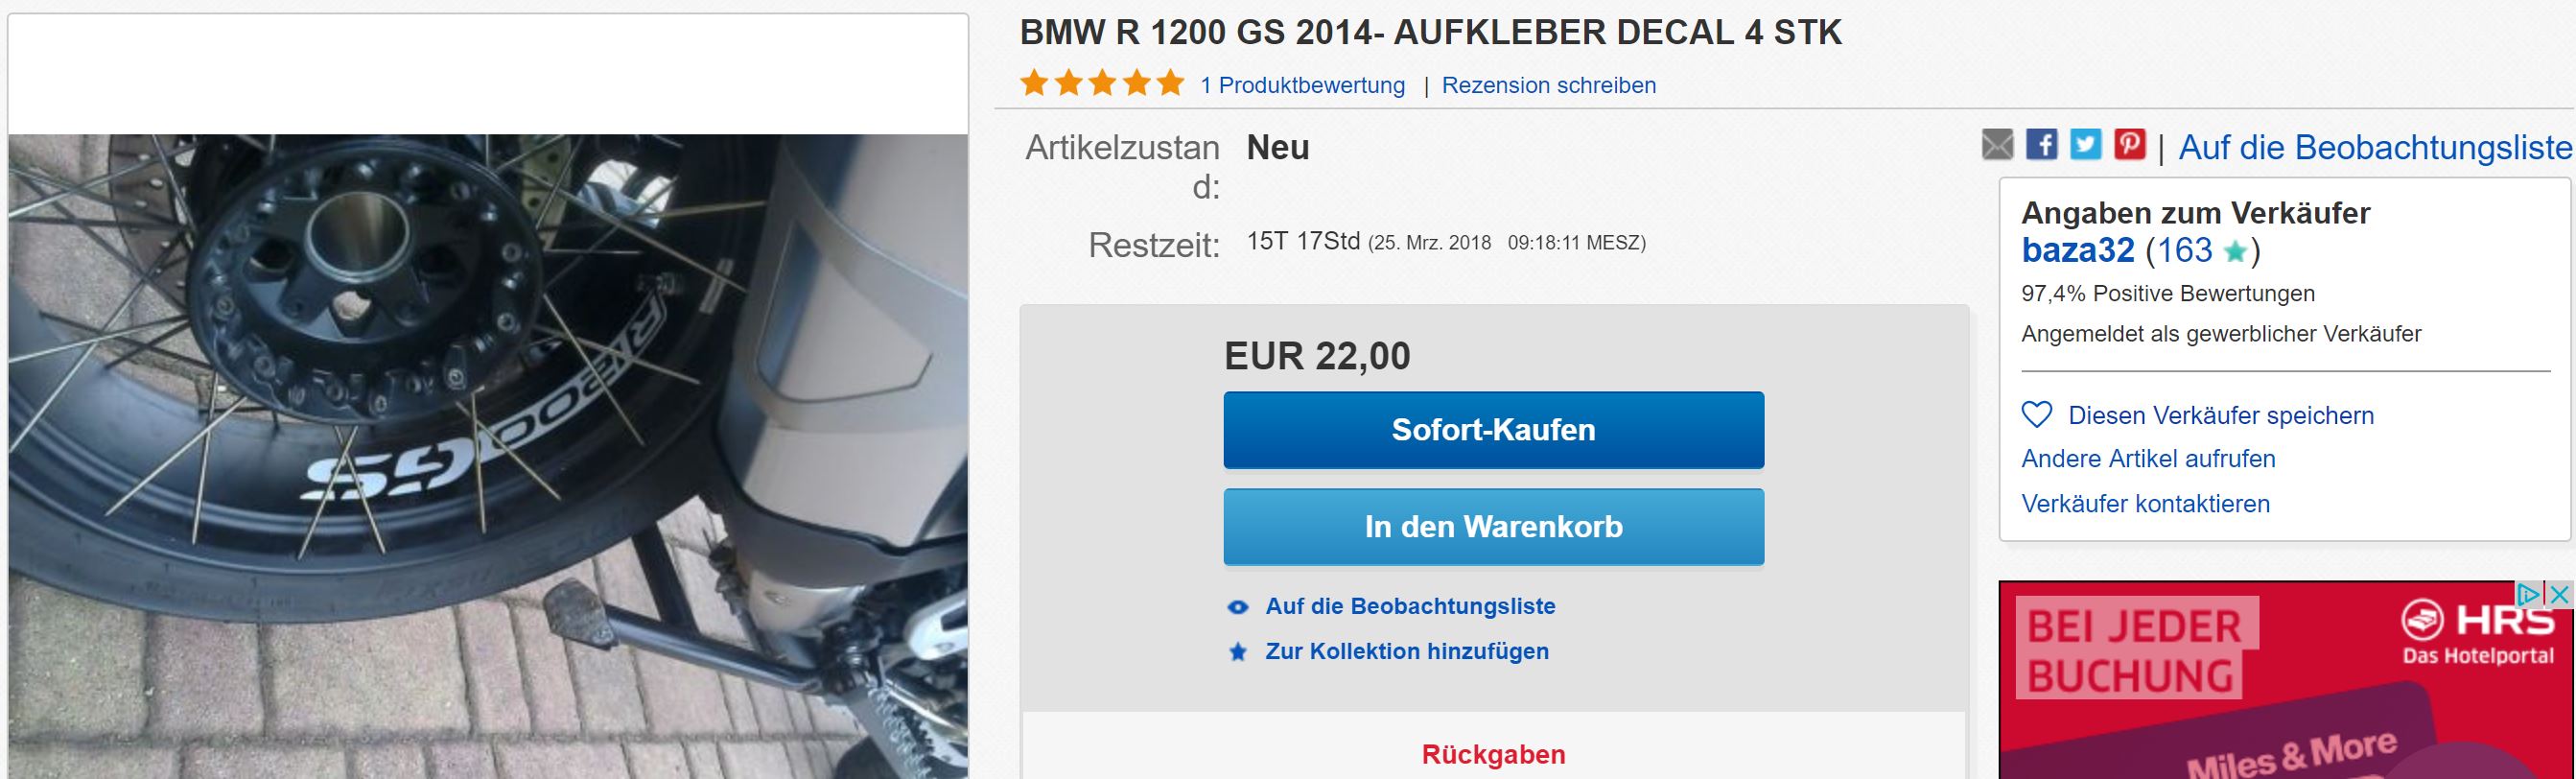Click the star icon beside Zur Kollektion hinzufügen

click(x=1238, y=652)
